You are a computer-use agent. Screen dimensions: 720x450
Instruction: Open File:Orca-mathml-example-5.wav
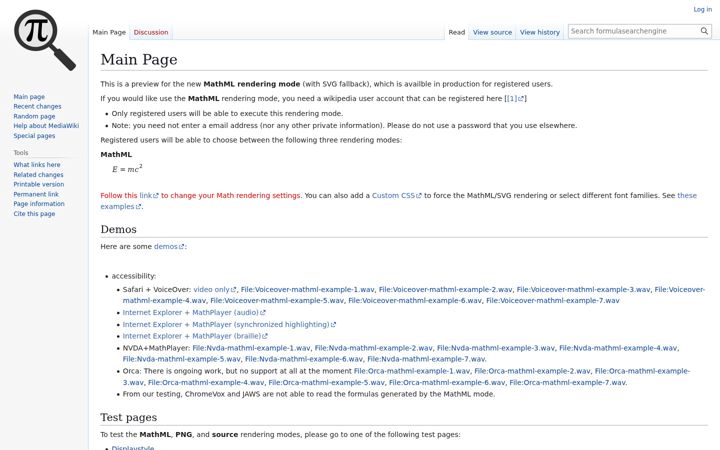pyautogui.click(x=326, y=382)
